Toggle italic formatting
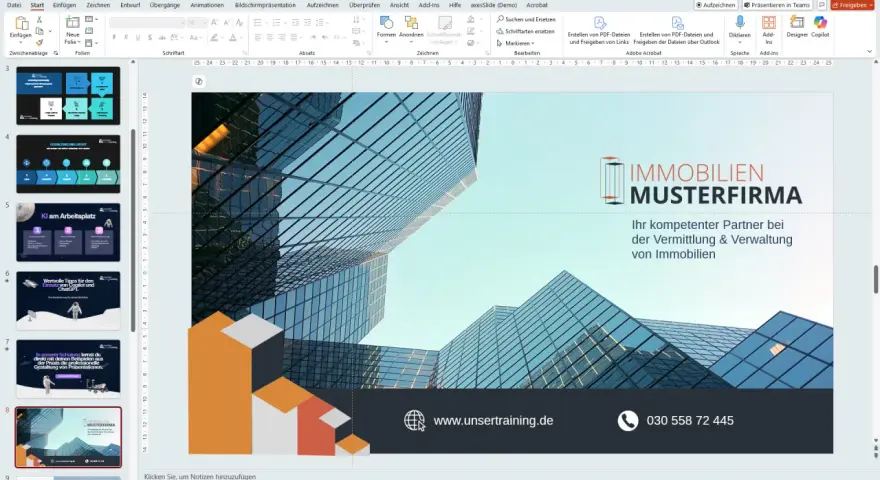 (126, 38)
